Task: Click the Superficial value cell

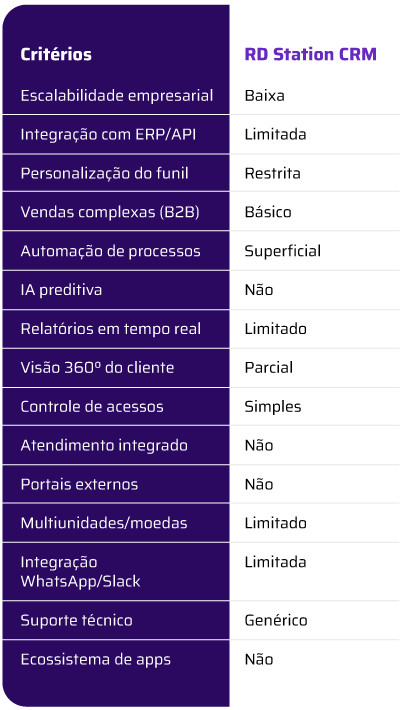Action: pyautogui.click(x=283, y=251)
